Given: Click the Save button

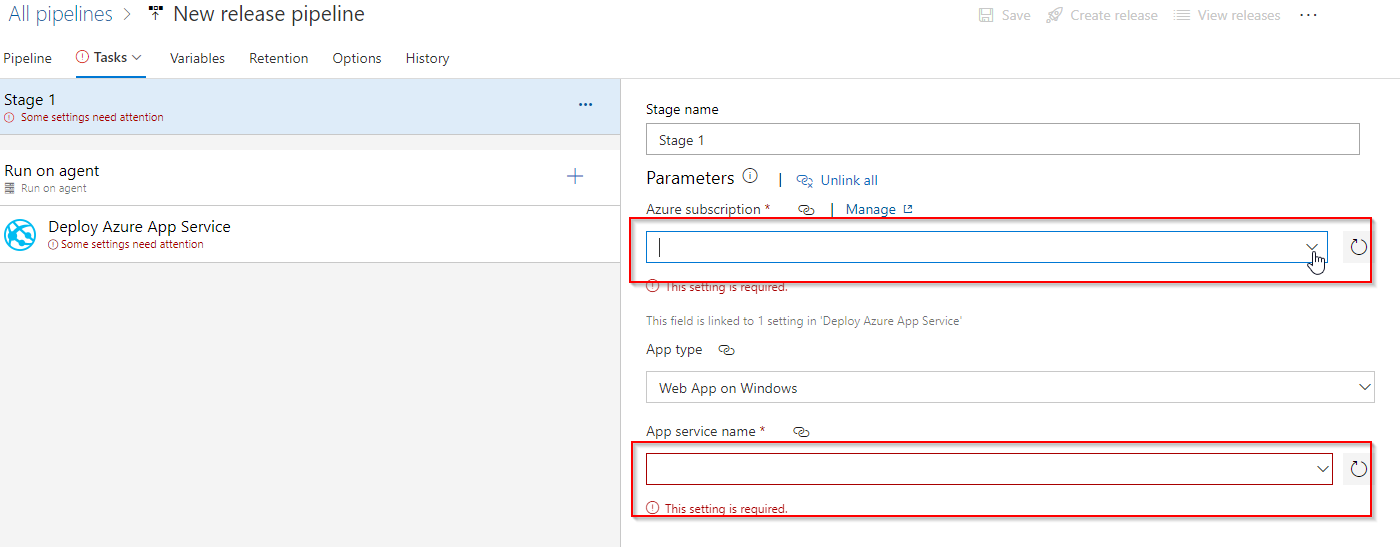Looking at the screenshot, I should point(1004,15).
